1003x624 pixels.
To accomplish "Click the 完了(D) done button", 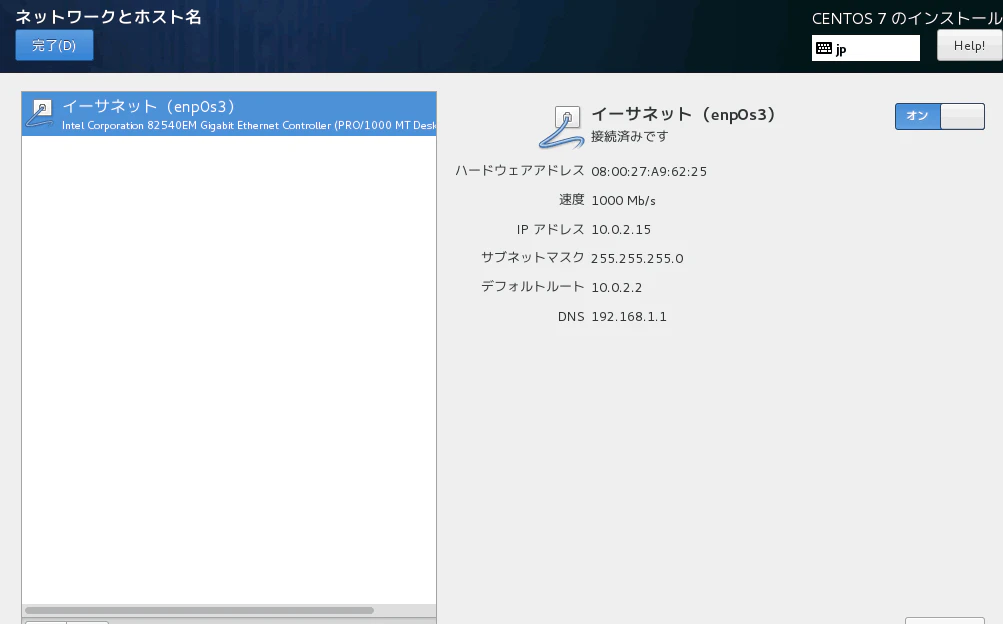I will 54,45.
